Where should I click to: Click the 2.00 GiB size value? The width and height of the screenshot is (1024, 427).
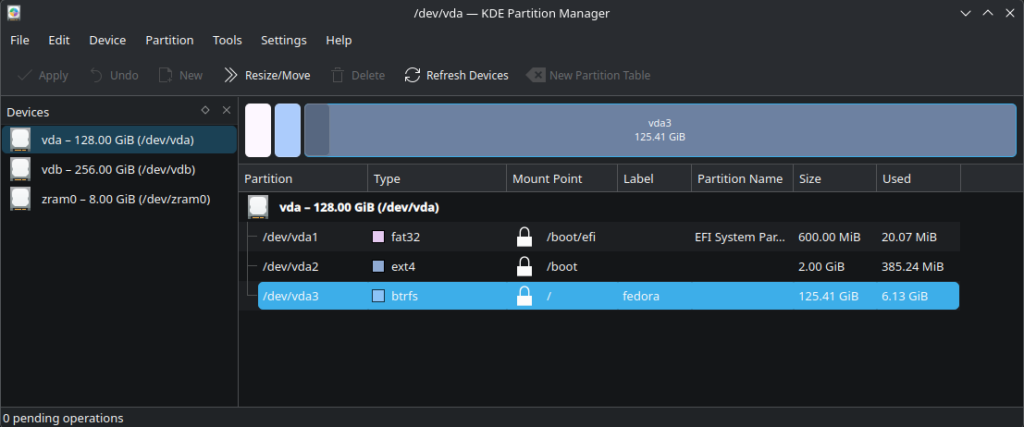click(822, 266)
